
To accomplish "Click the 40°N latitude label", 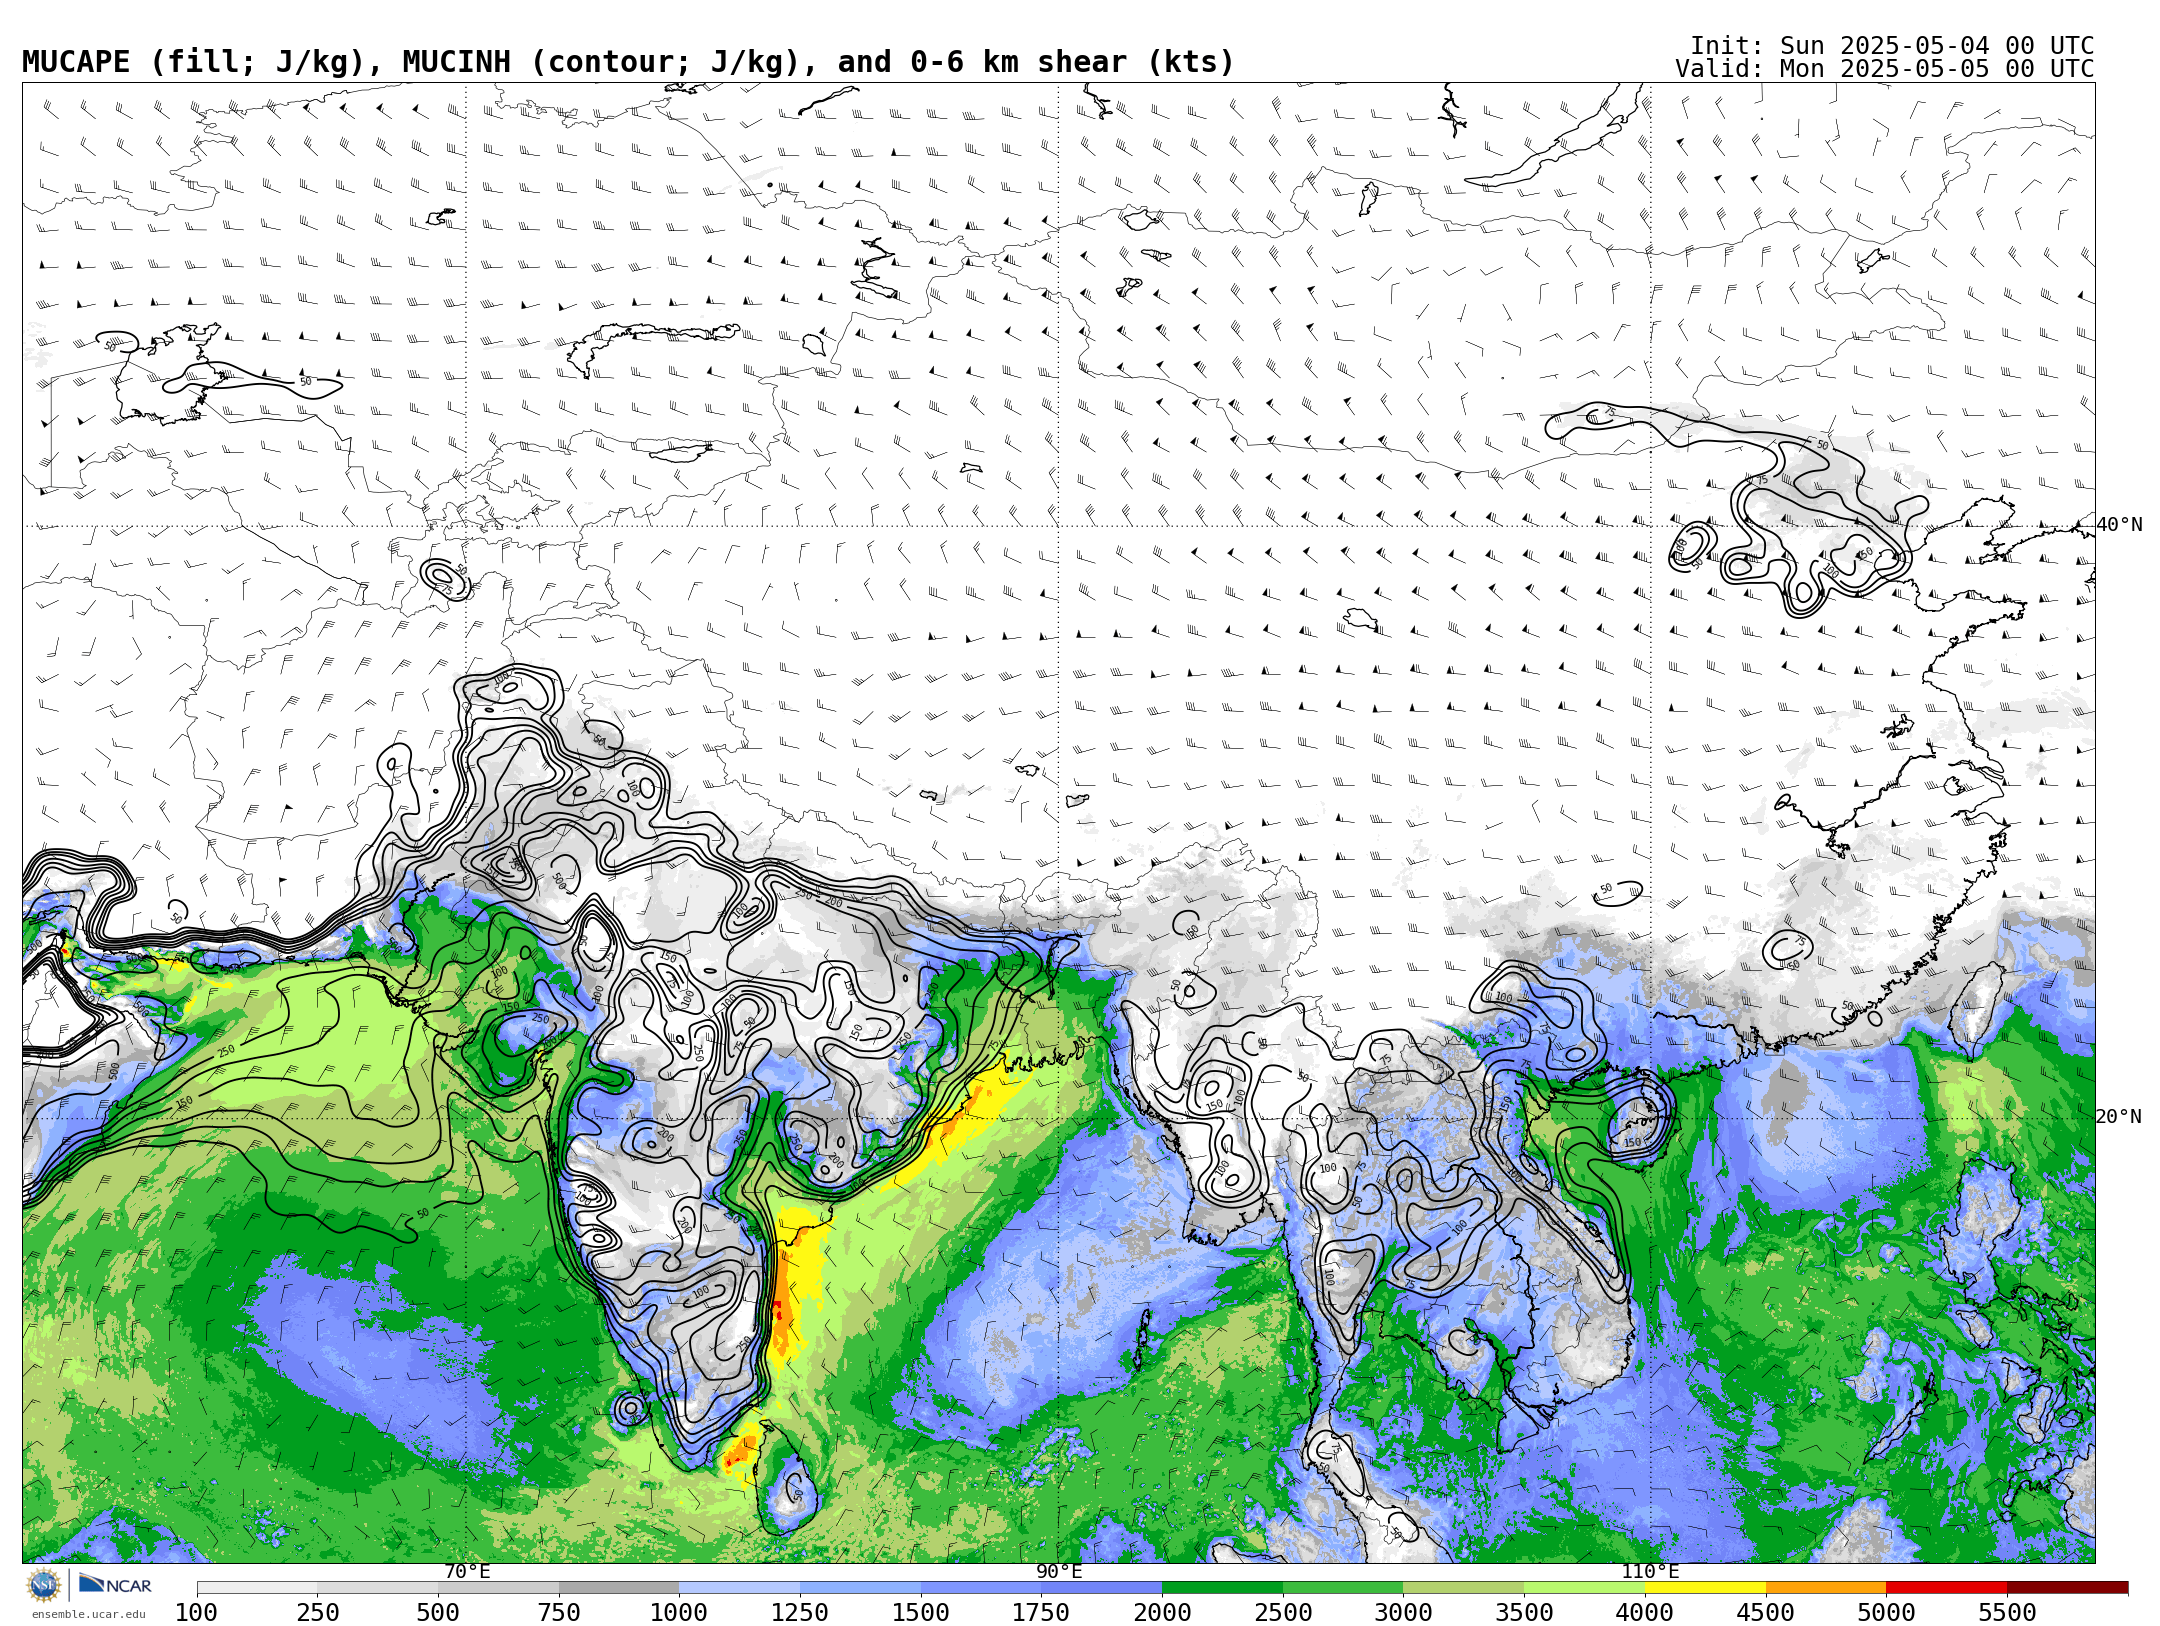I will [2119, 524].
